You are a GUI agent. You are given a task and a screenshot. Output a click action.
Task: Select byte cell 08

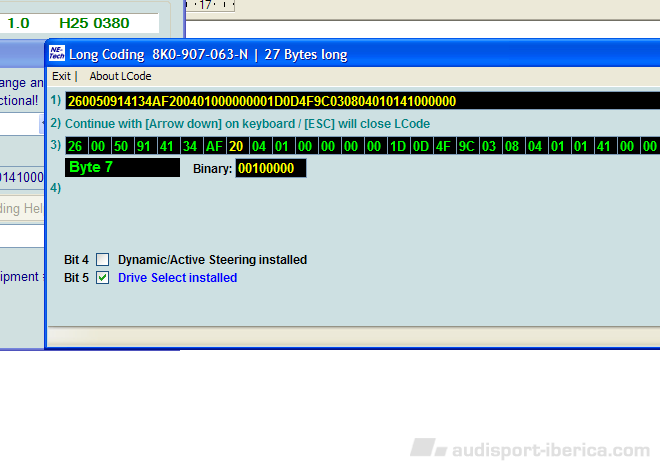(512, 146)
